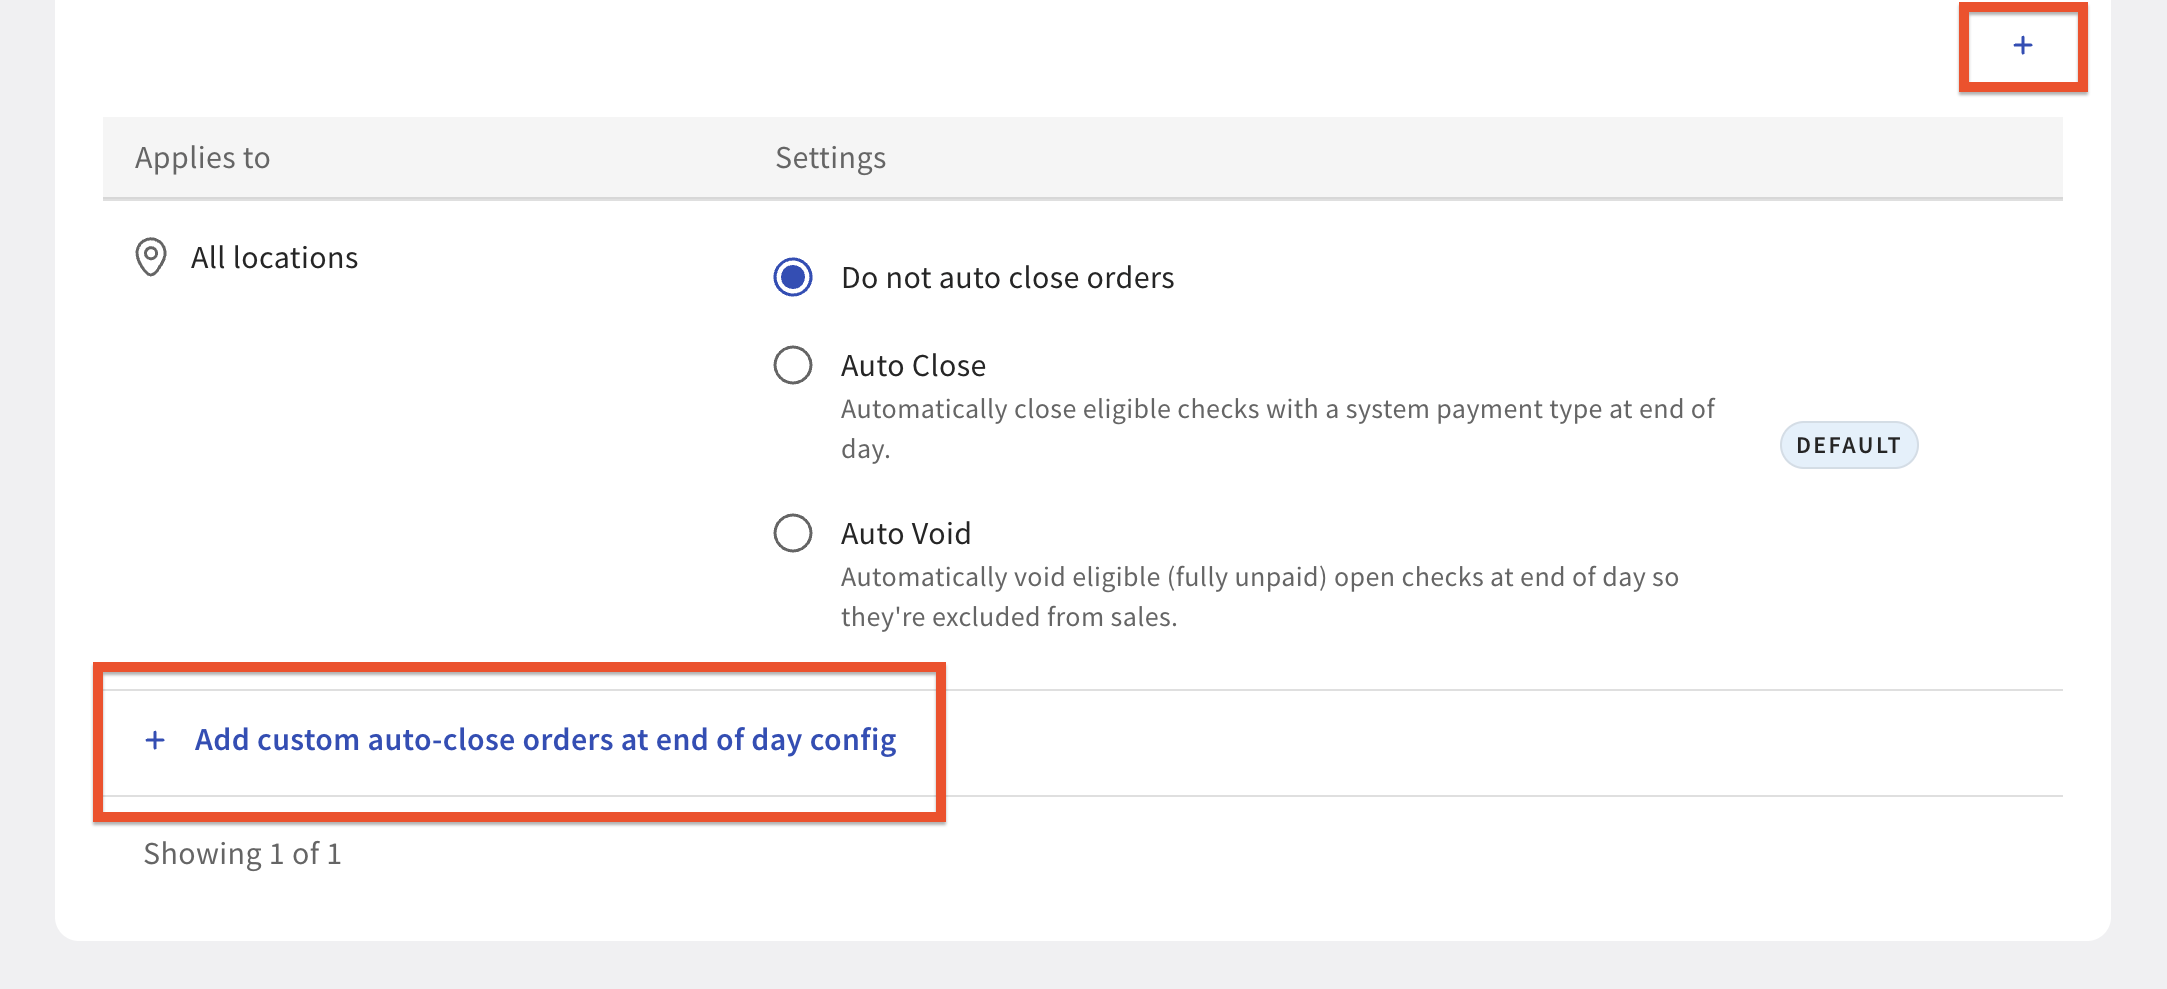Image resolution: width=2167 pixels, height=989 pixels.
Task: Click Do not auto close orders label
Action: tap(1008, 278)
